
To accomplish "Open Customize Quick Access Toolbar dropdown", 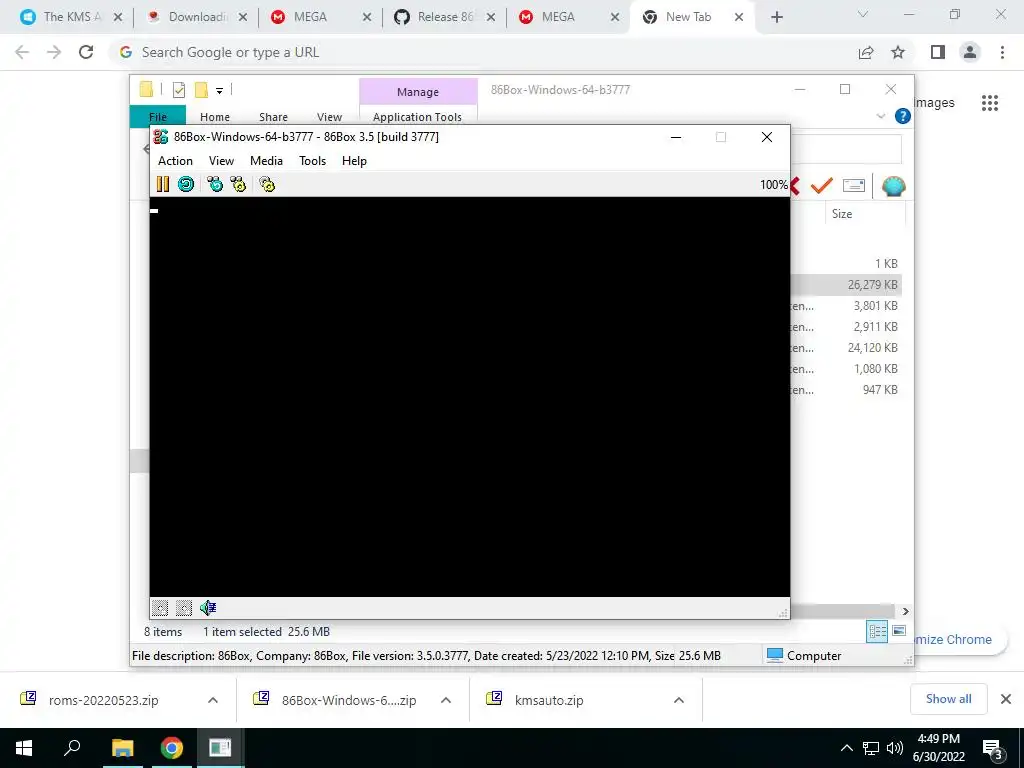I will pos(219,91).
